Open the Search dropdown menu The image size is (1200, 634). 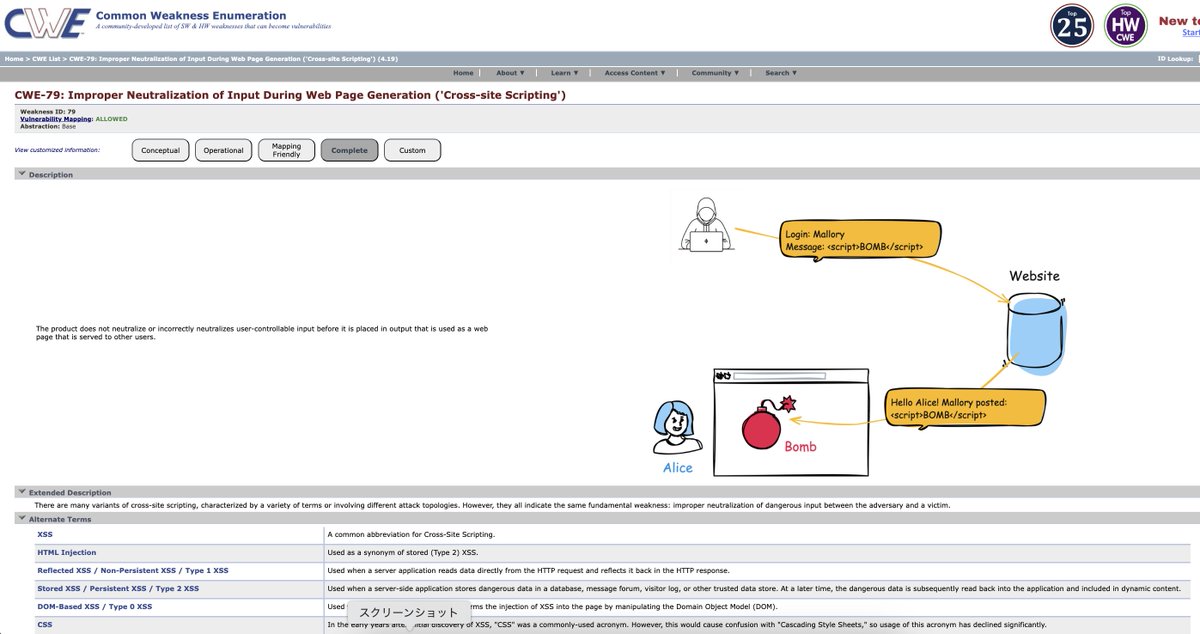[781, 73]
